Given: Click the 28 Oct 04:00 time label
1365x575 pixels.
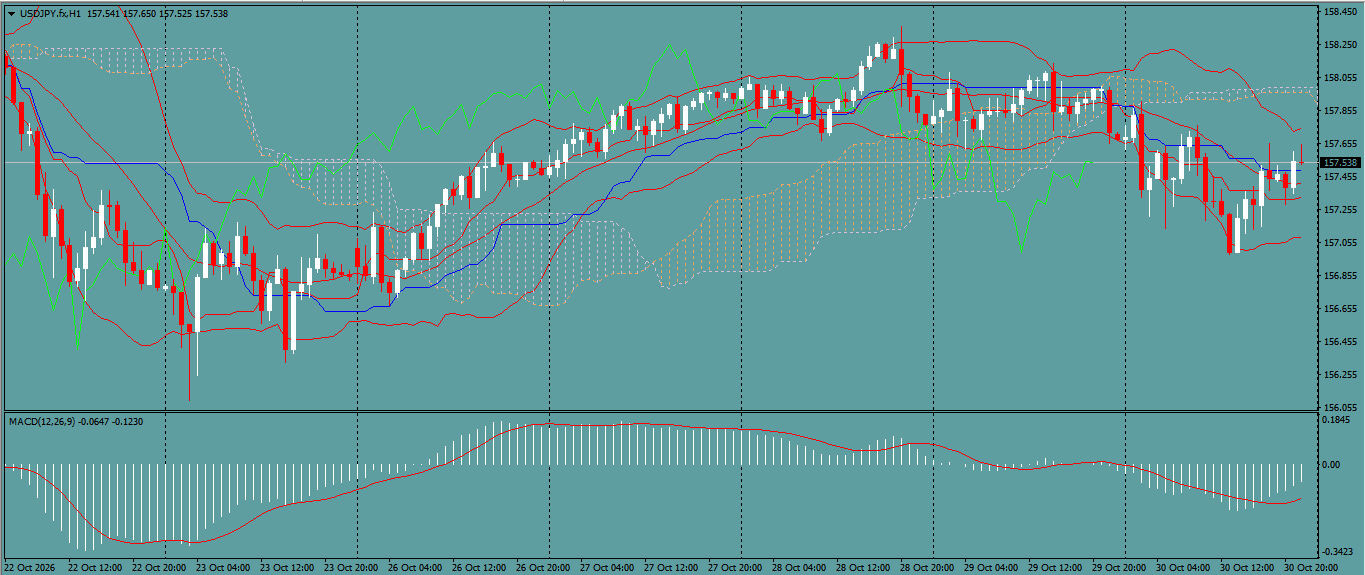Looking at the screenshot, I should click(x=798, y=567).
